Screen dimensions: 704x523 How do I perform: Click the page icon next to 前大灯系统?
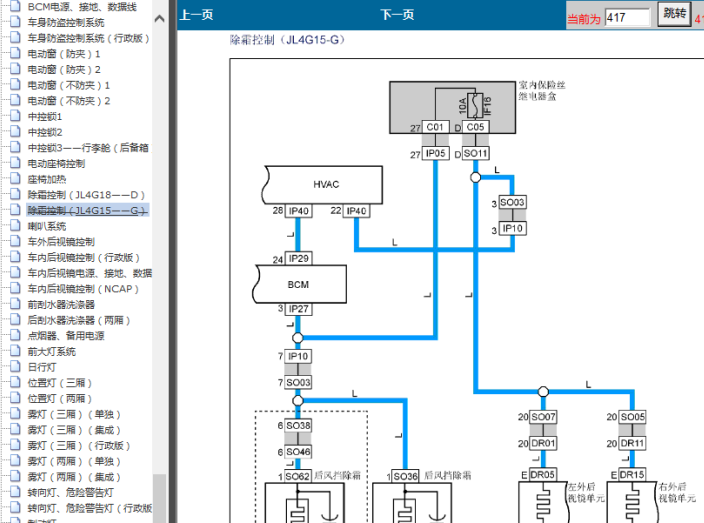coord(15,351)
